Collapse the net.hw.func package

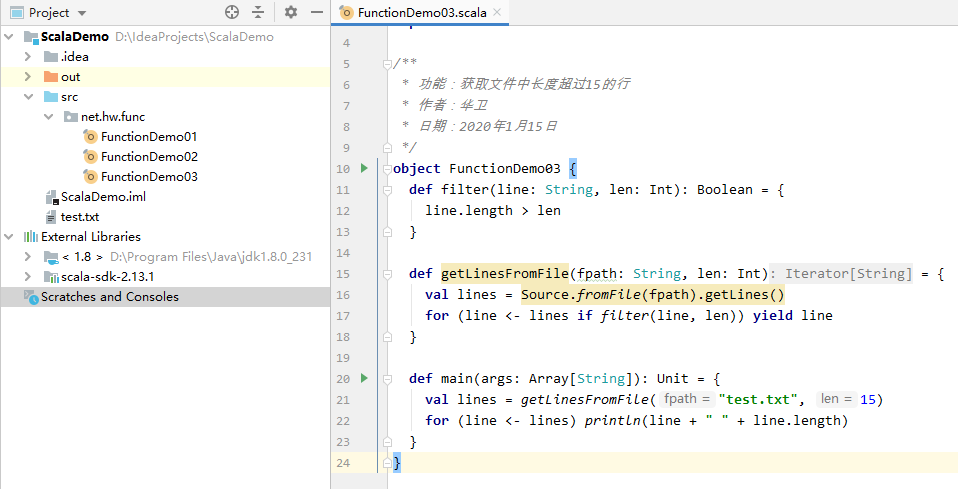[x=49, y=116]
